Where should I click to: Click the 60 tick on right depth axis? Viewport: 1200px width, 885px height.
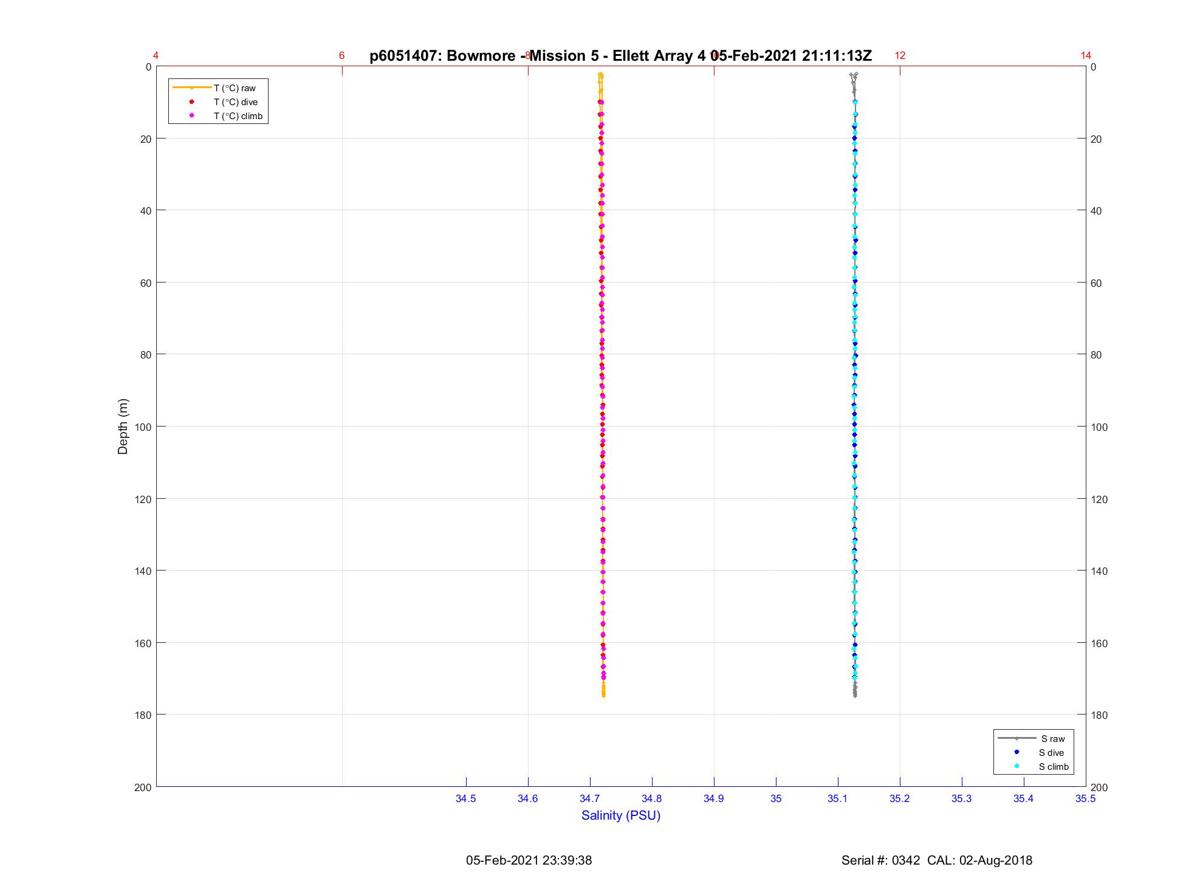coord(1097,283)
